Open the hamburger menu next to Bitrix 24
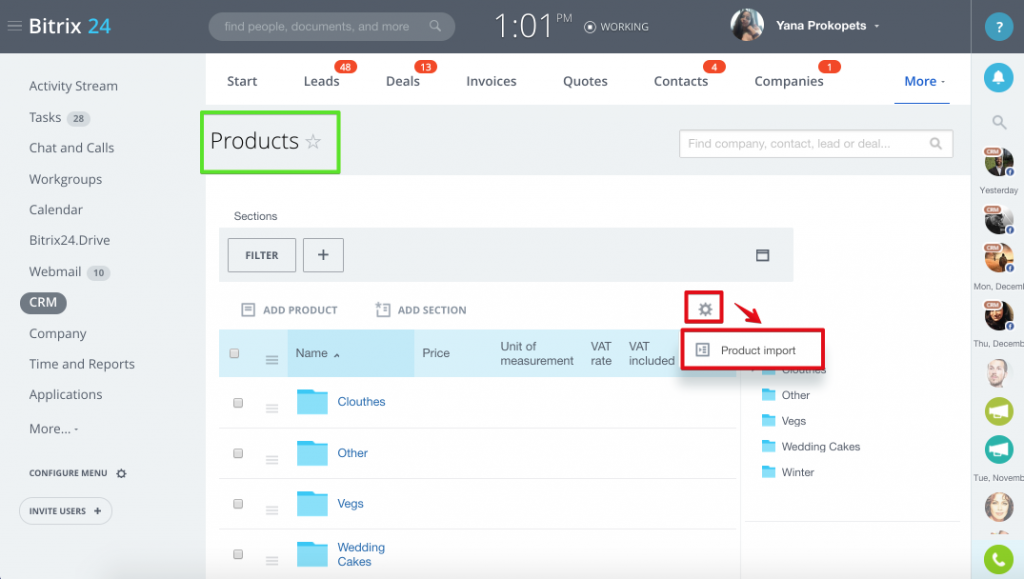 (14, 26)
